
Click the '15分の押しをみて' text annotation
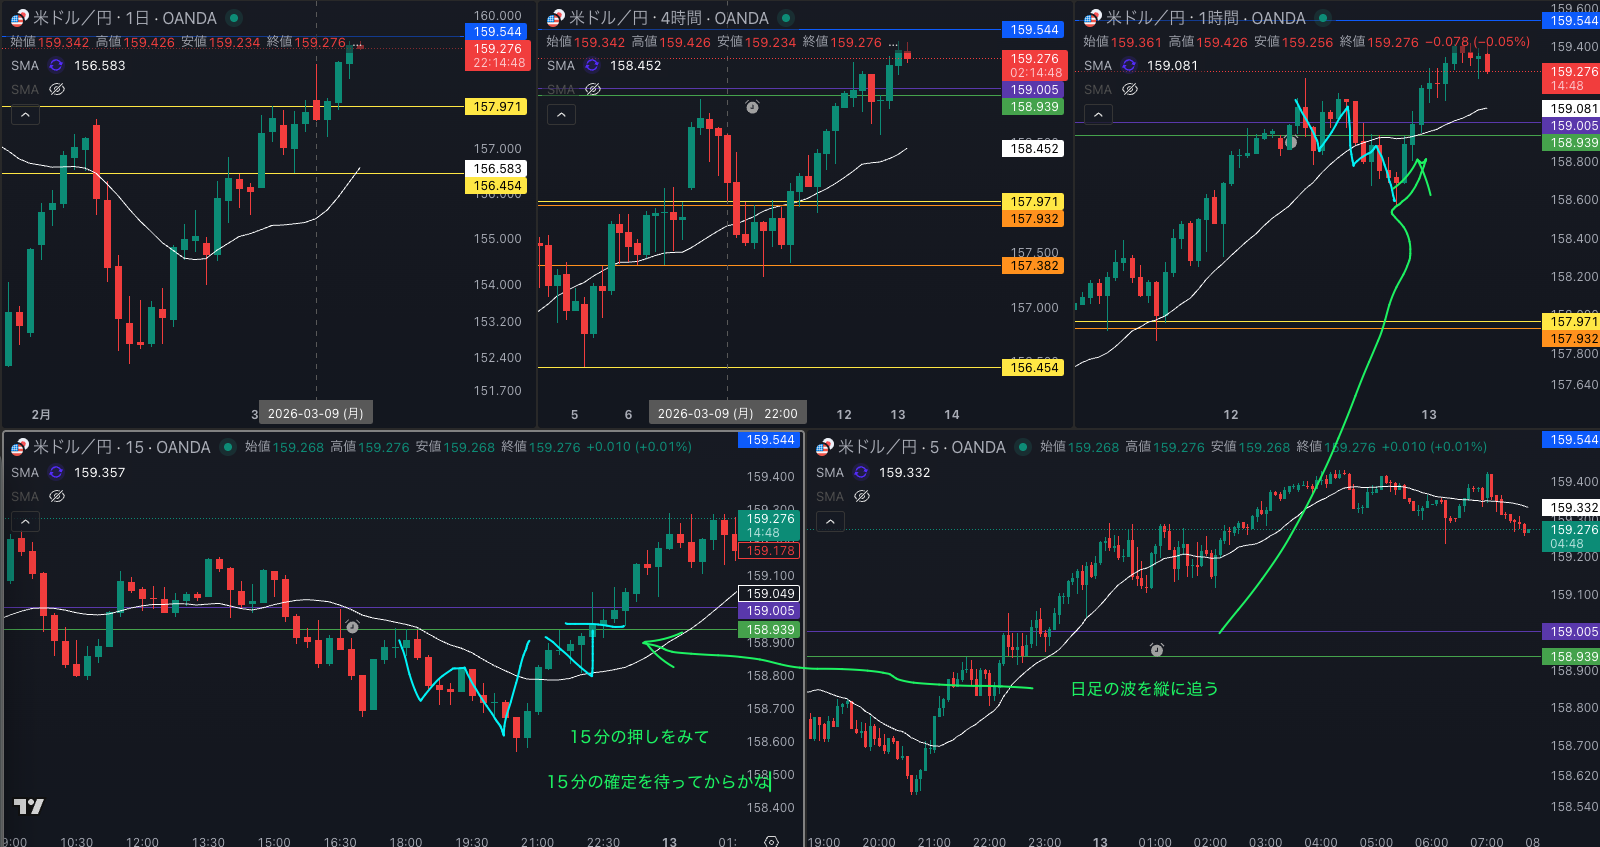click(639, 737)
